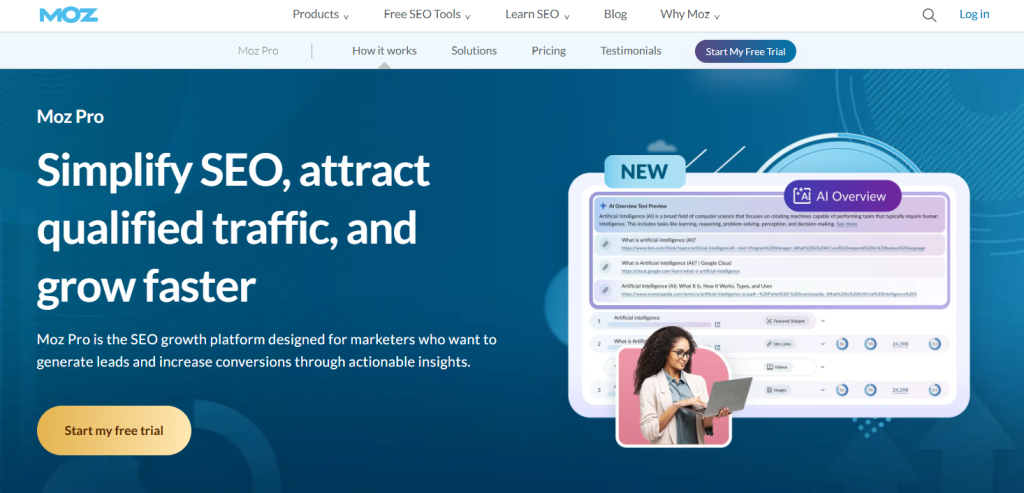Open the Blog page
This screenshot has height=493, width=1024.
pyautogui.click(x=615, y=14)
